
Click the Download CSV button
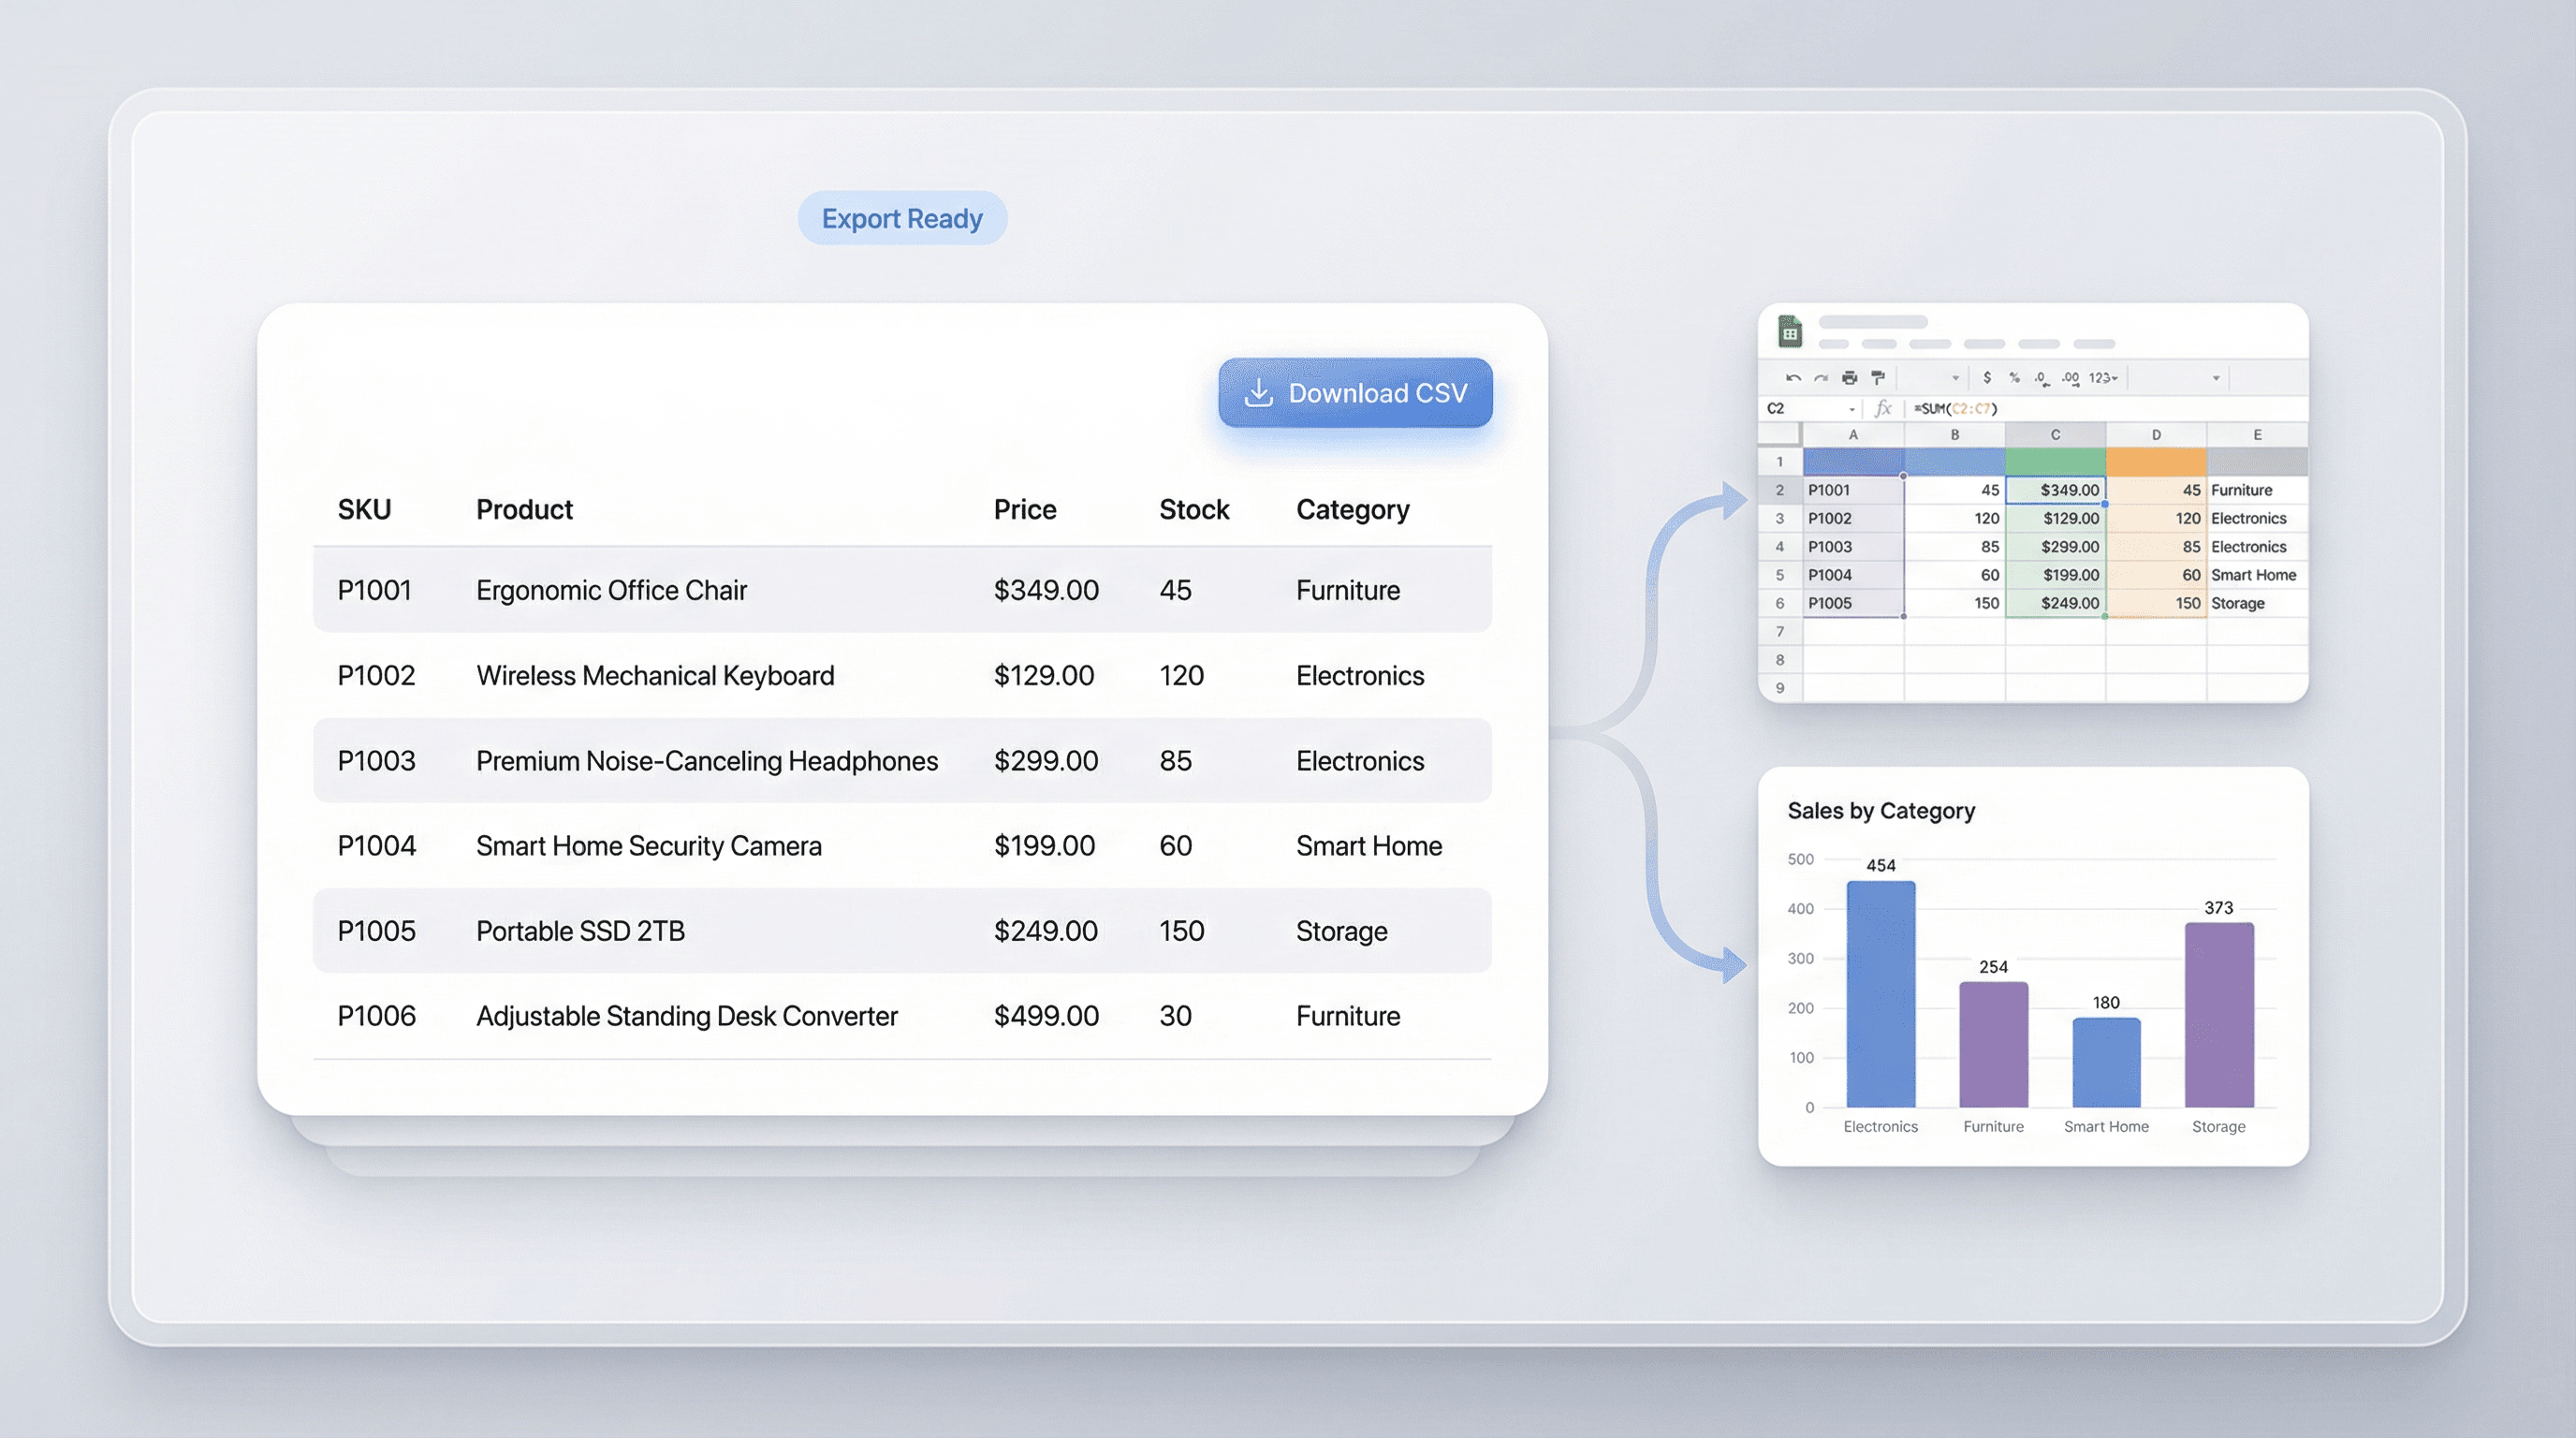click(1355, 393)
